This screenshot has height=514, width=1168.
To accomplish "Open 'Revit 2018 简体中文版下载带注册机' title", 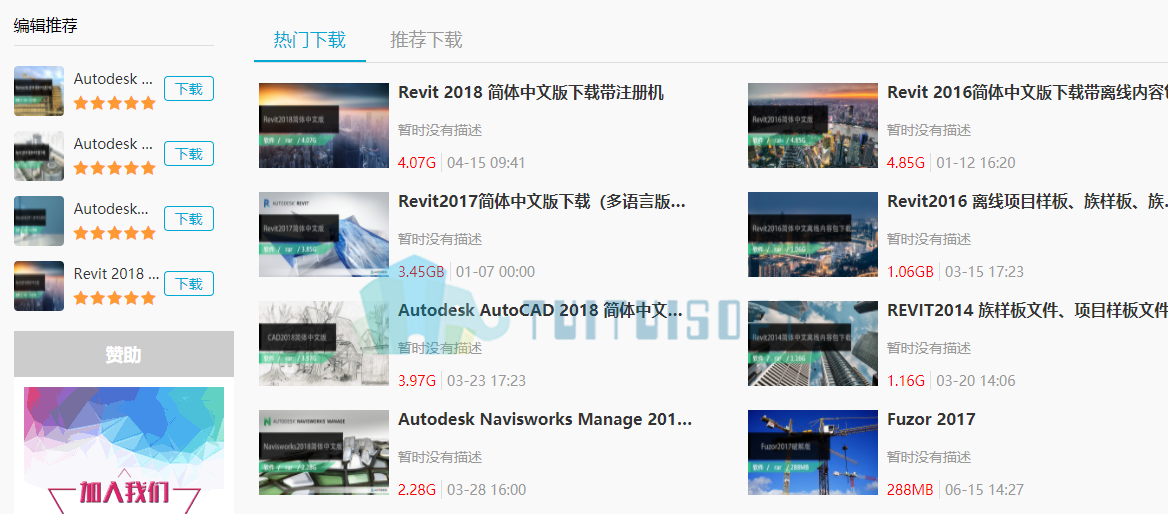I will pos(531,92).
